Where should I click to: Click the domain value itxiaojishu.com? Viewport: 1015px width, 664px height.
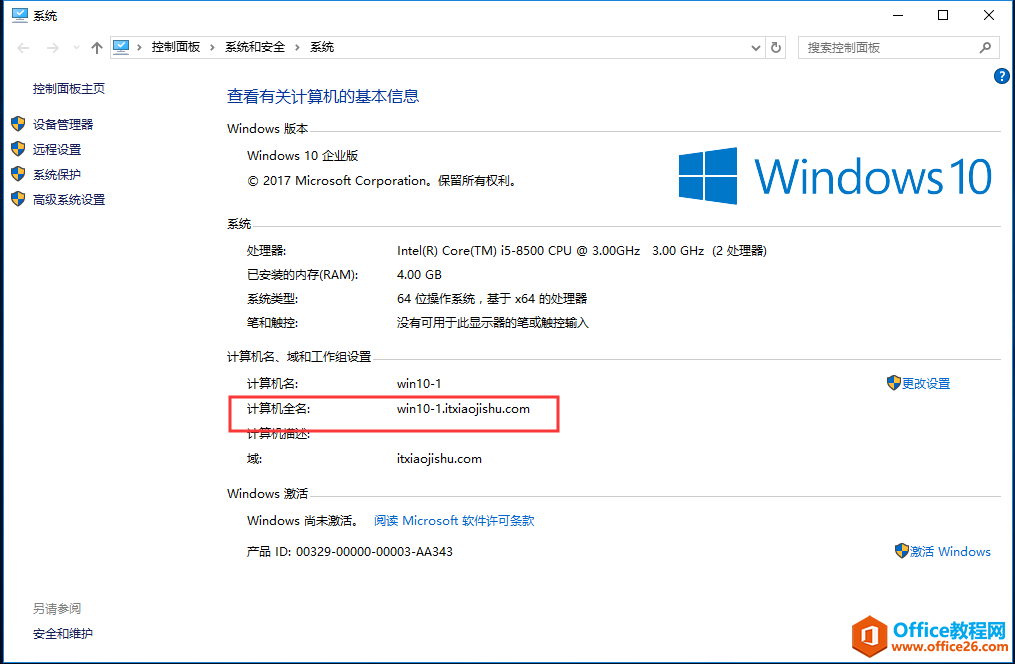coord(439,459)
